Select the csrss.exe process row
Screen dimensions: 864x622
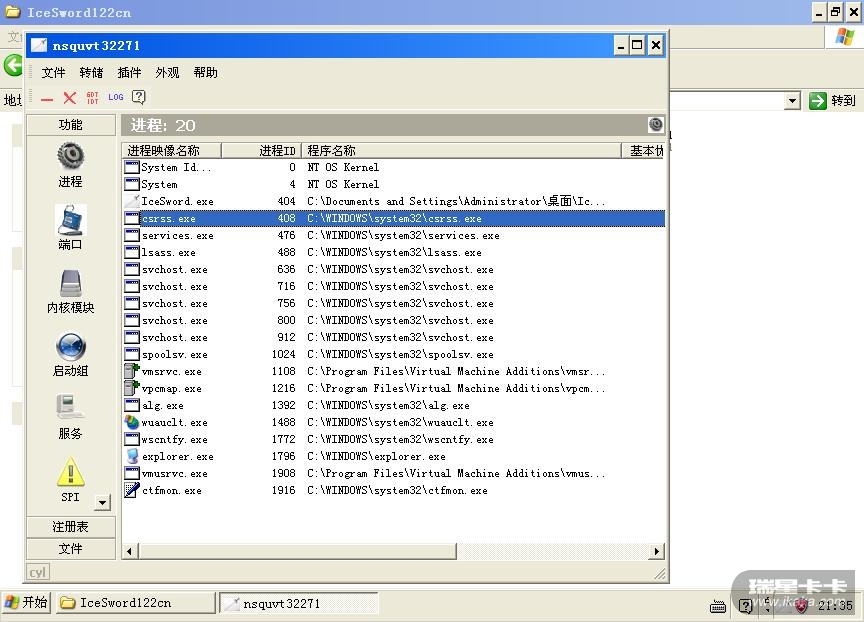pos(393,219)
